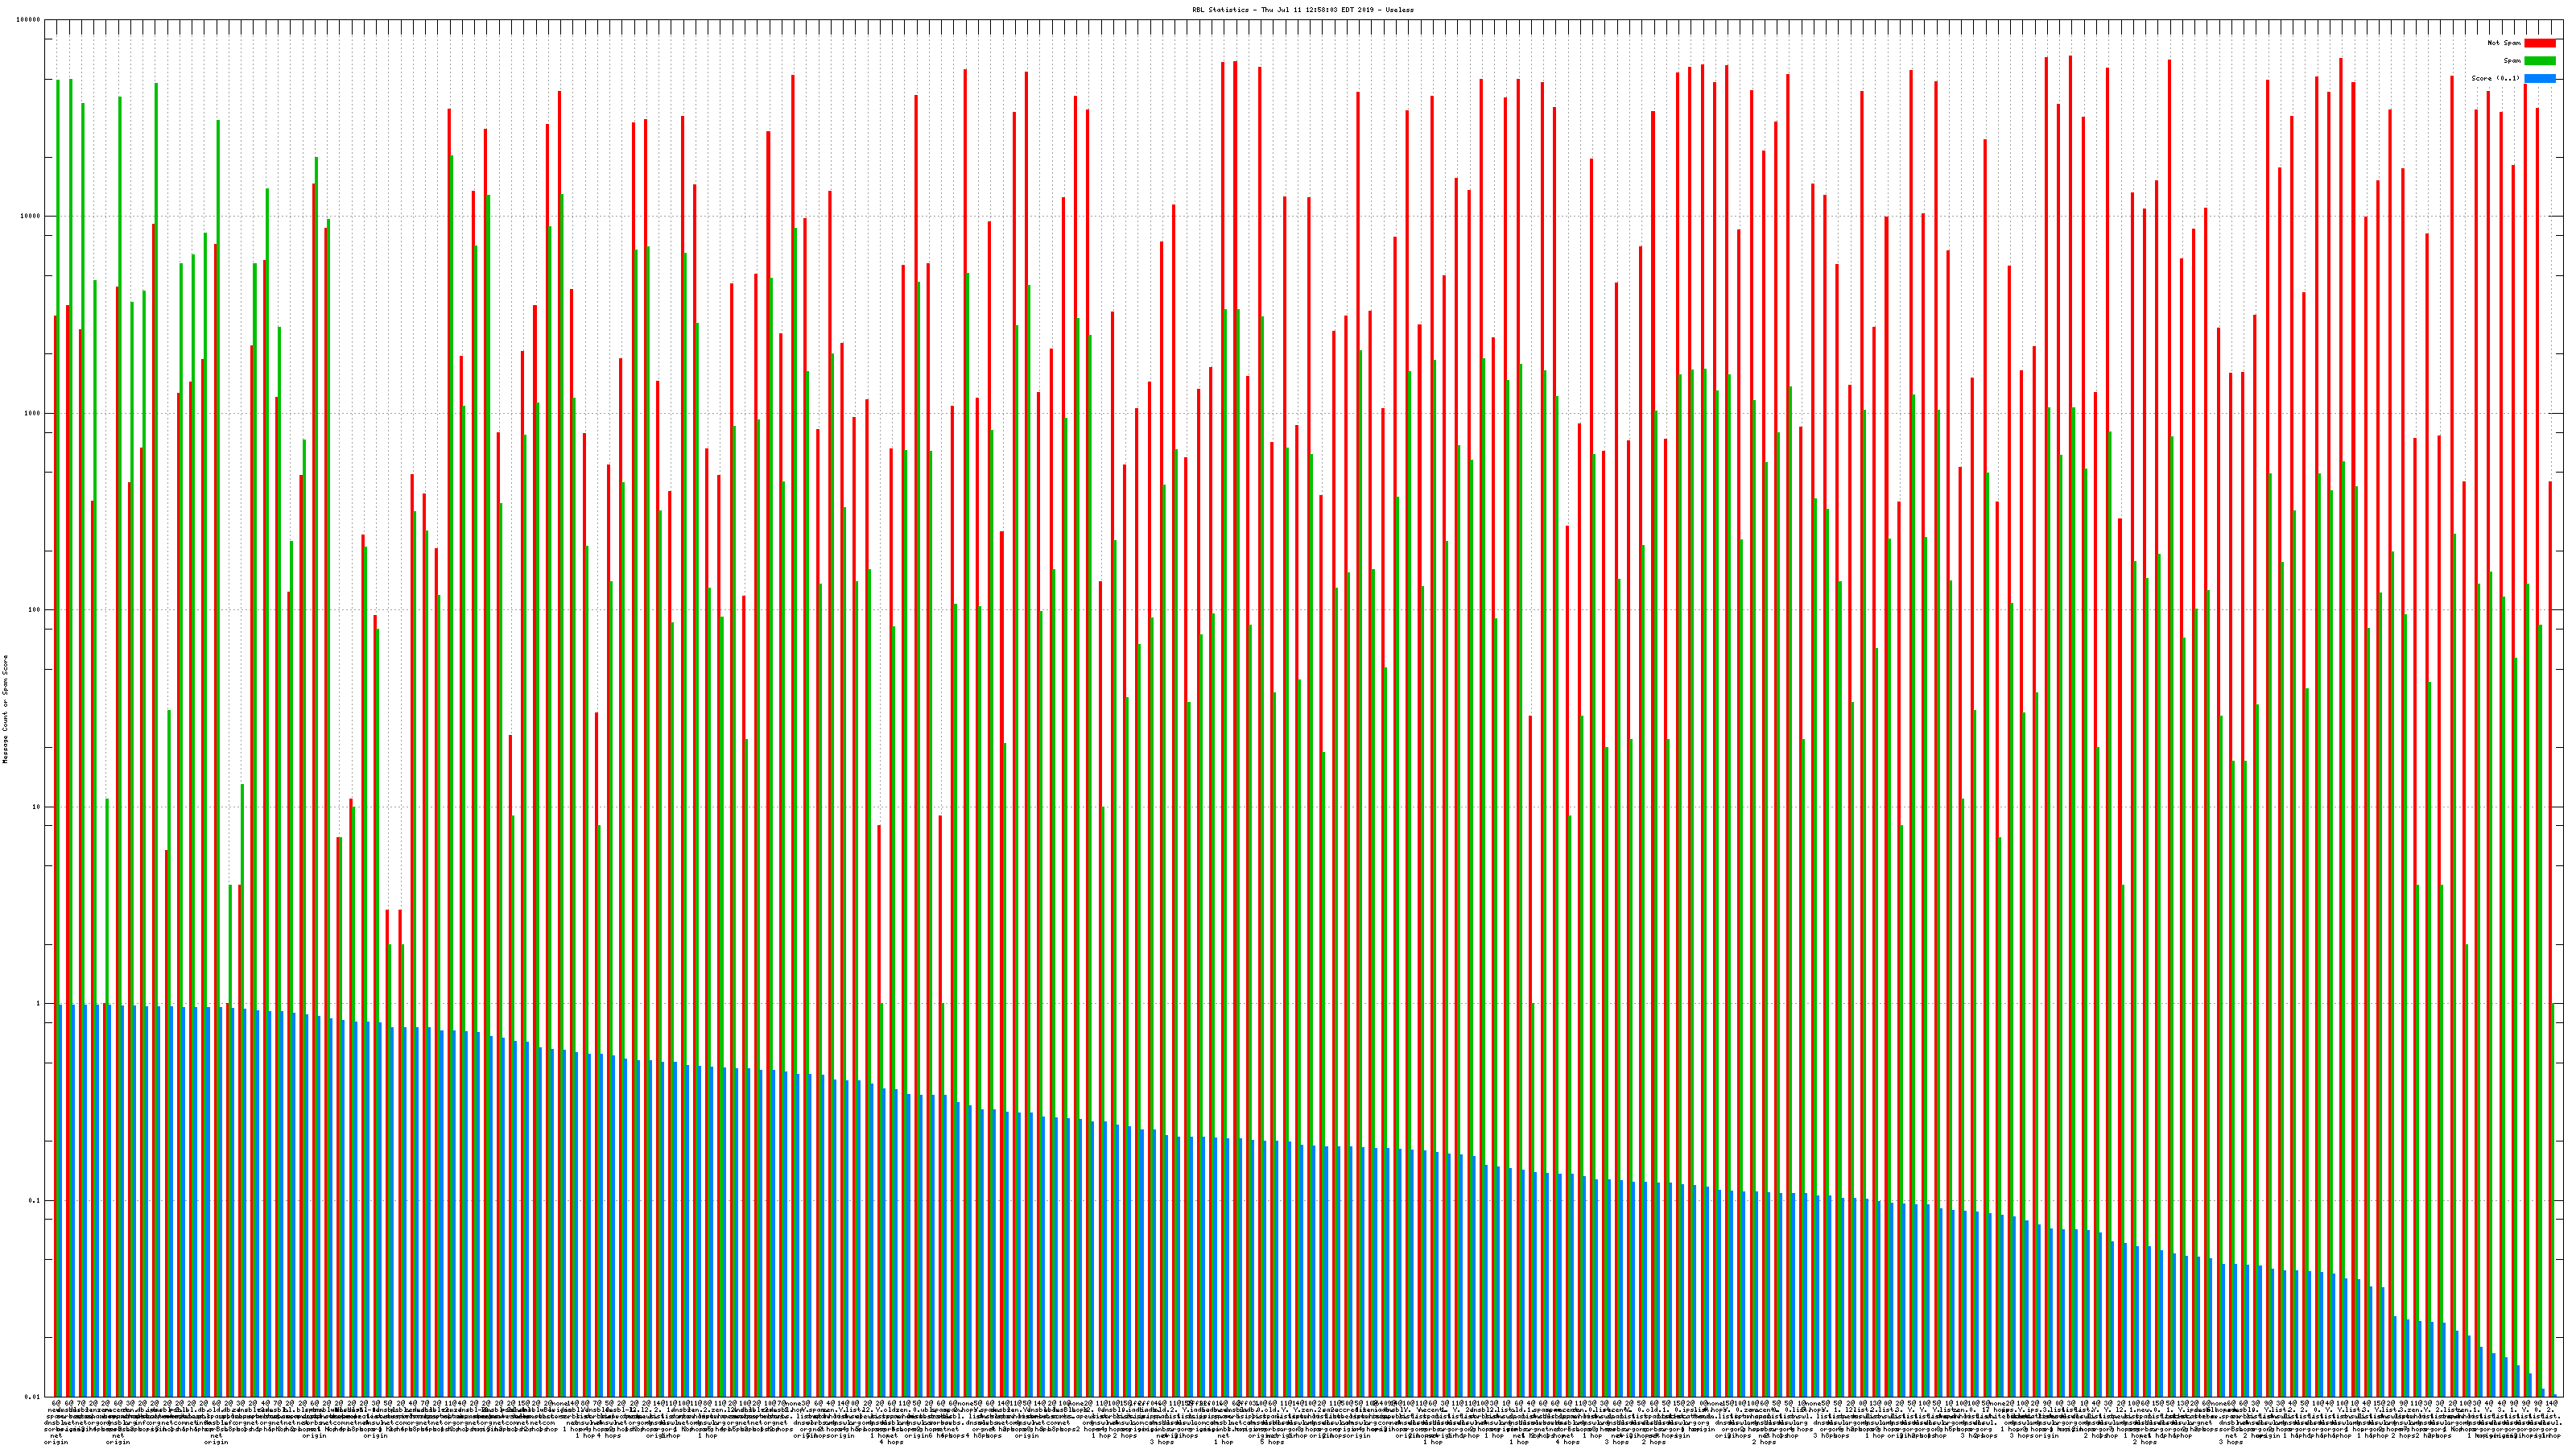Screen dimensions: 2576x1449
Task: Select the 'Not Spam' legend label
Action: pyautogui.click(x=2504, y=43)
